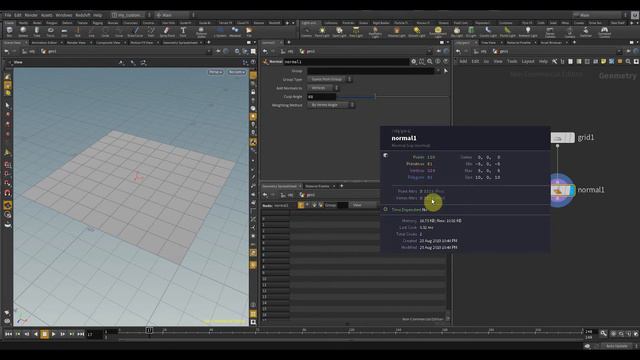Switch to the Composite View tab
This screenshot has height=360, width=640.
pos(108,42)
